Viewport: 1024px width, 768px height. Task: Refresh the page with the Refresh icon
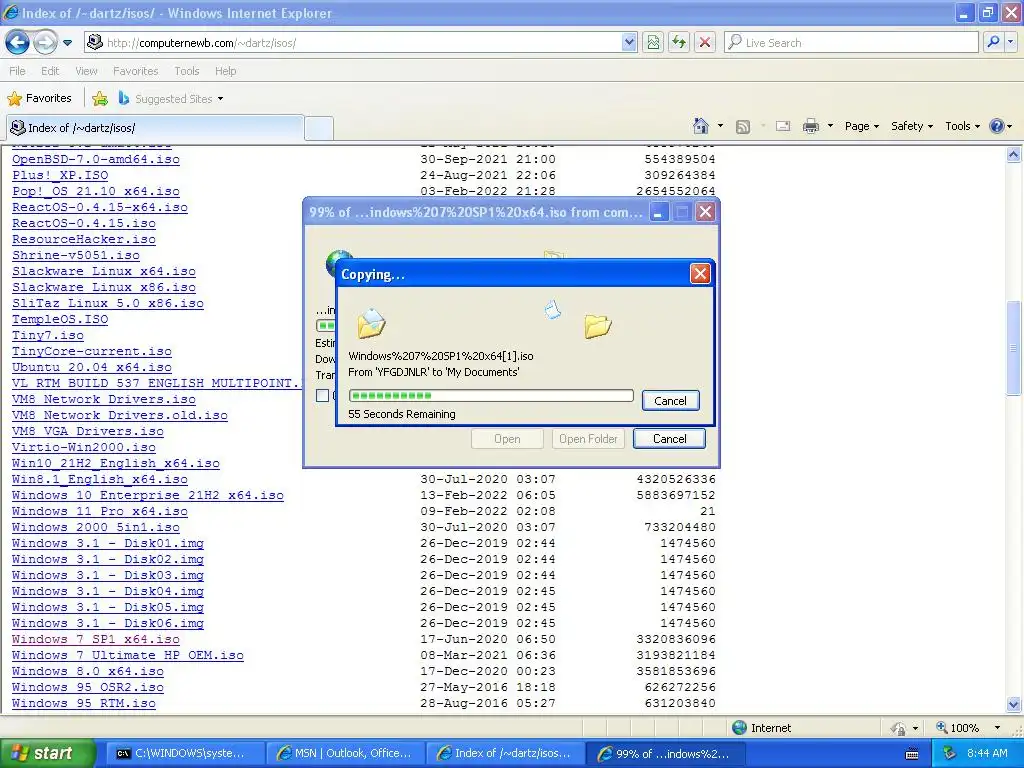tap(679, 42)
